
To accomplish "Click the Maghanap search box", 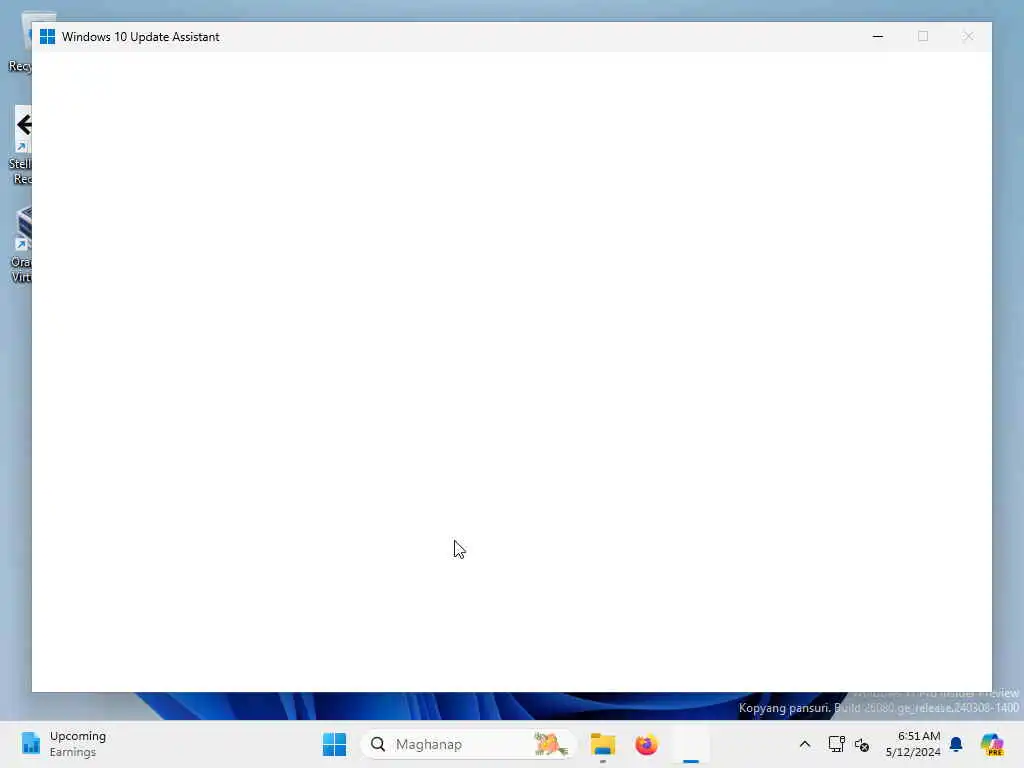I will pos(468,744).
